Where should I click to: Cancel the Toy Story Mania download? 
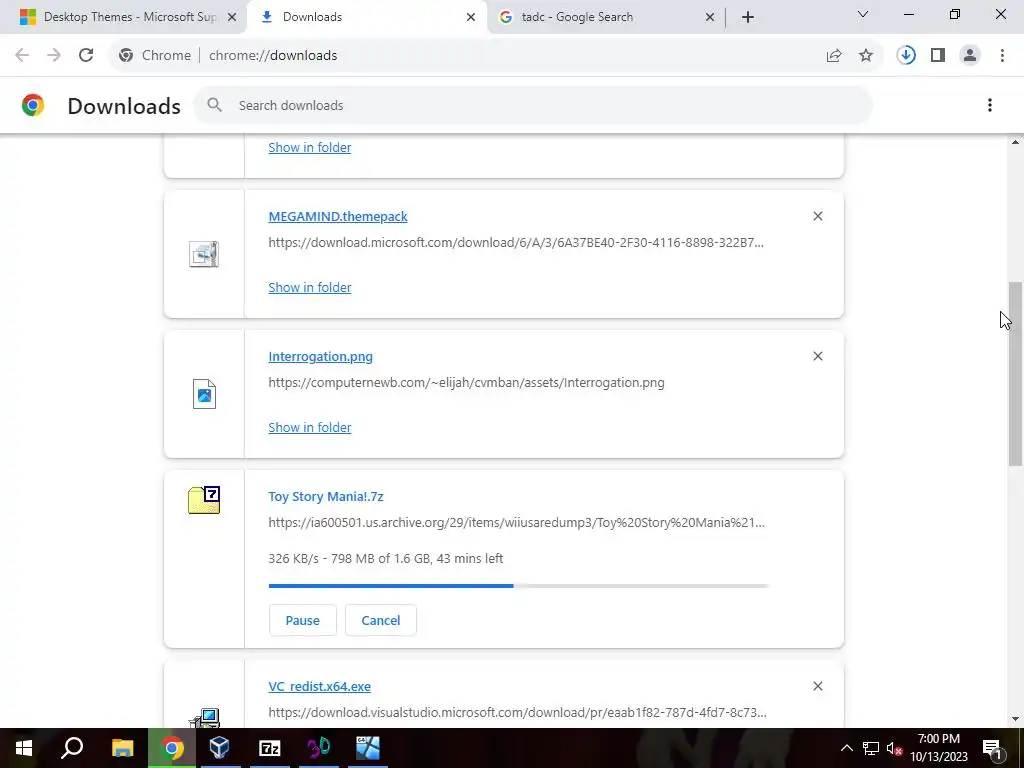click(381, 620)
